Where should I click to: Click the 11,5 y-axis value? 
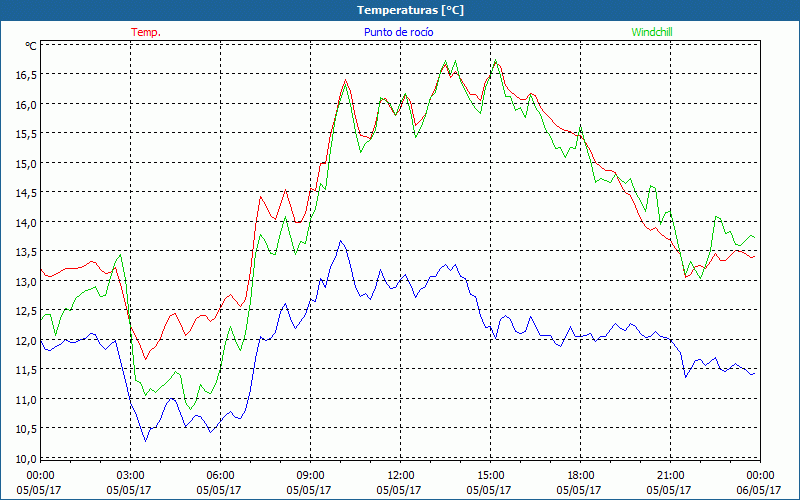[x=26, y=370]
